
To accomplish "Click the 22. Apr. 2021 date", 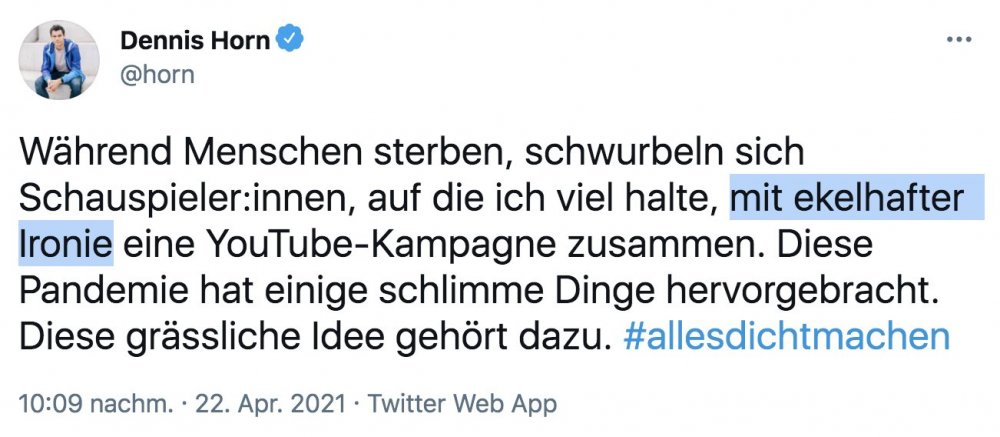I will [271, 403].
